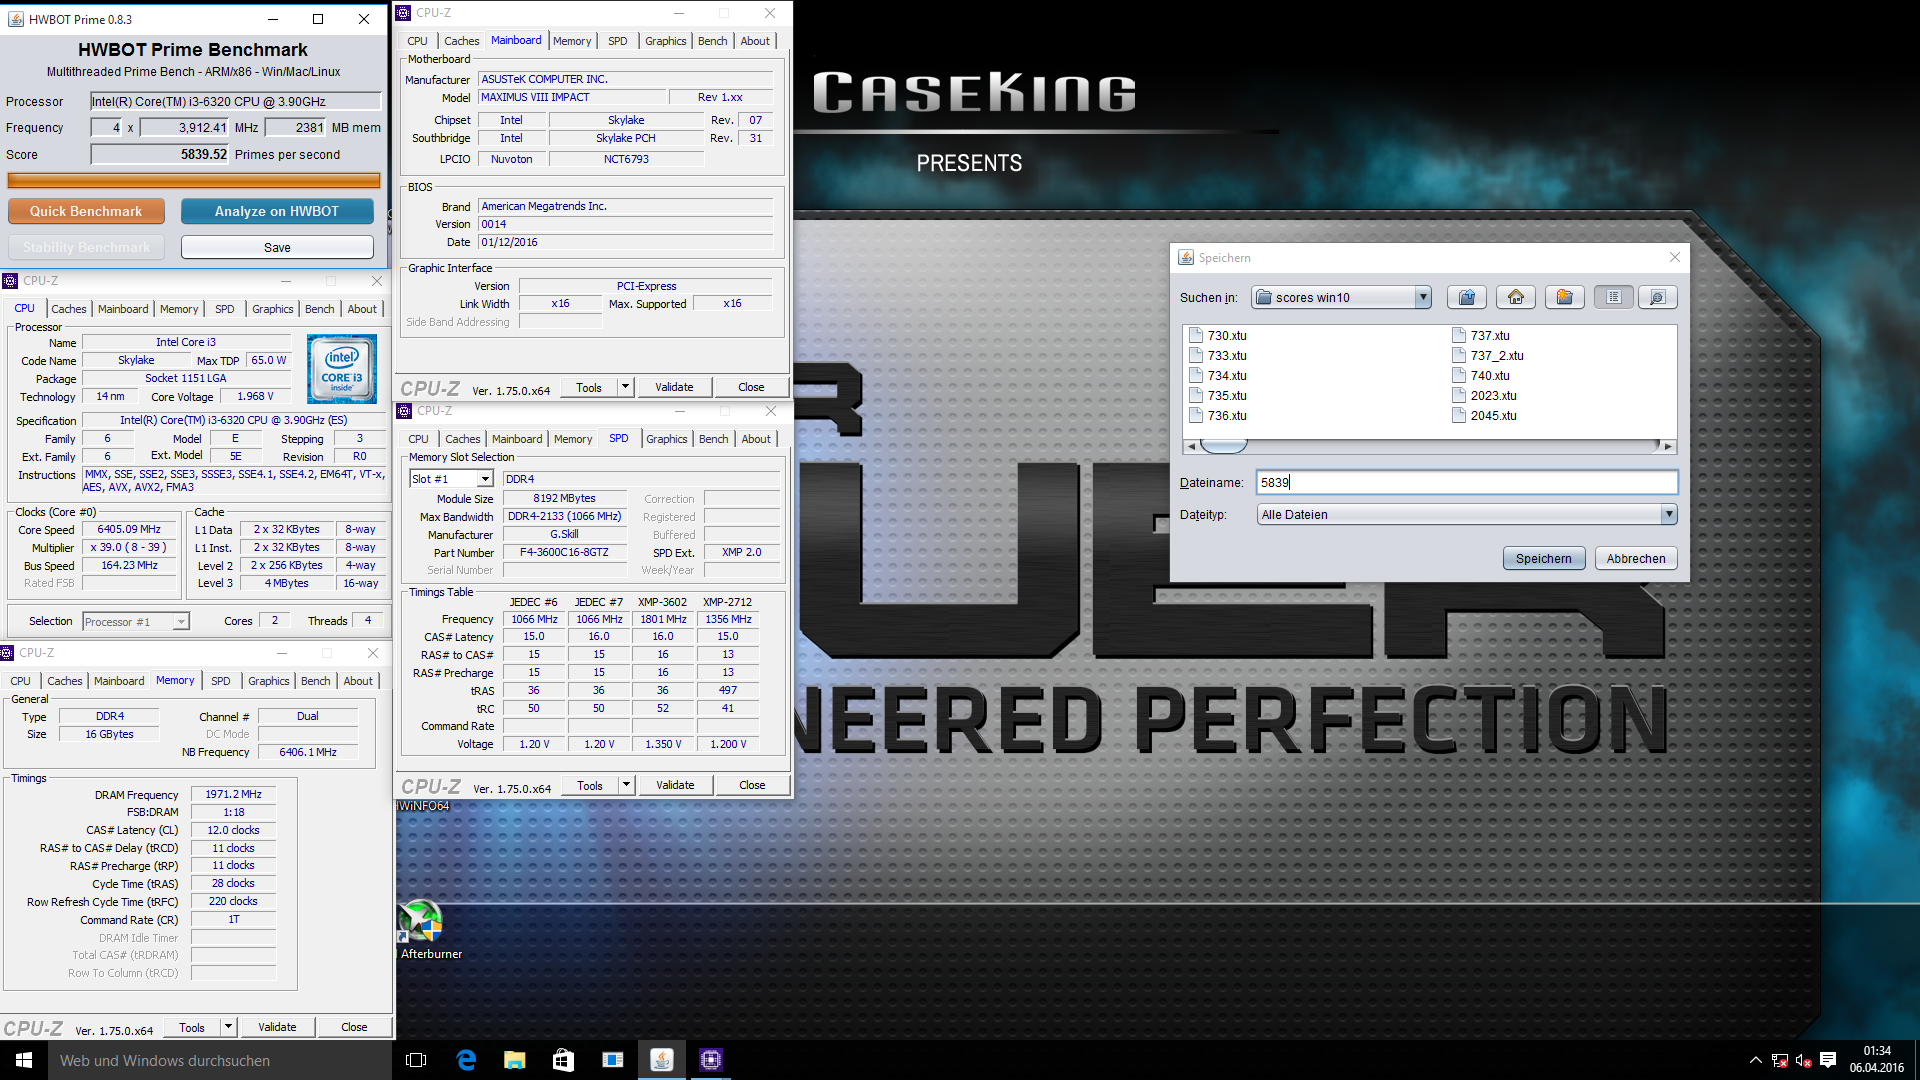1920x1080 pixels.
Task: Click the orange HWBOT benchmark progress bar
Action: [194, 181]
